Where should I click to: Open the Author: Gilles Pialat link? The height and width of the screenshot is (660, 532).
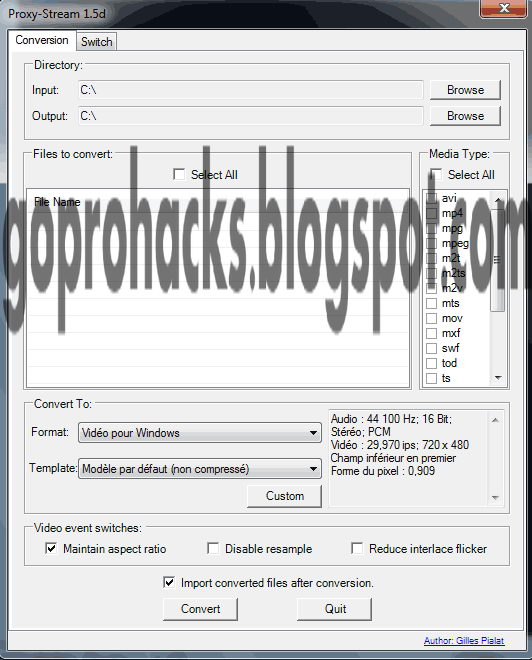(464, 641)
